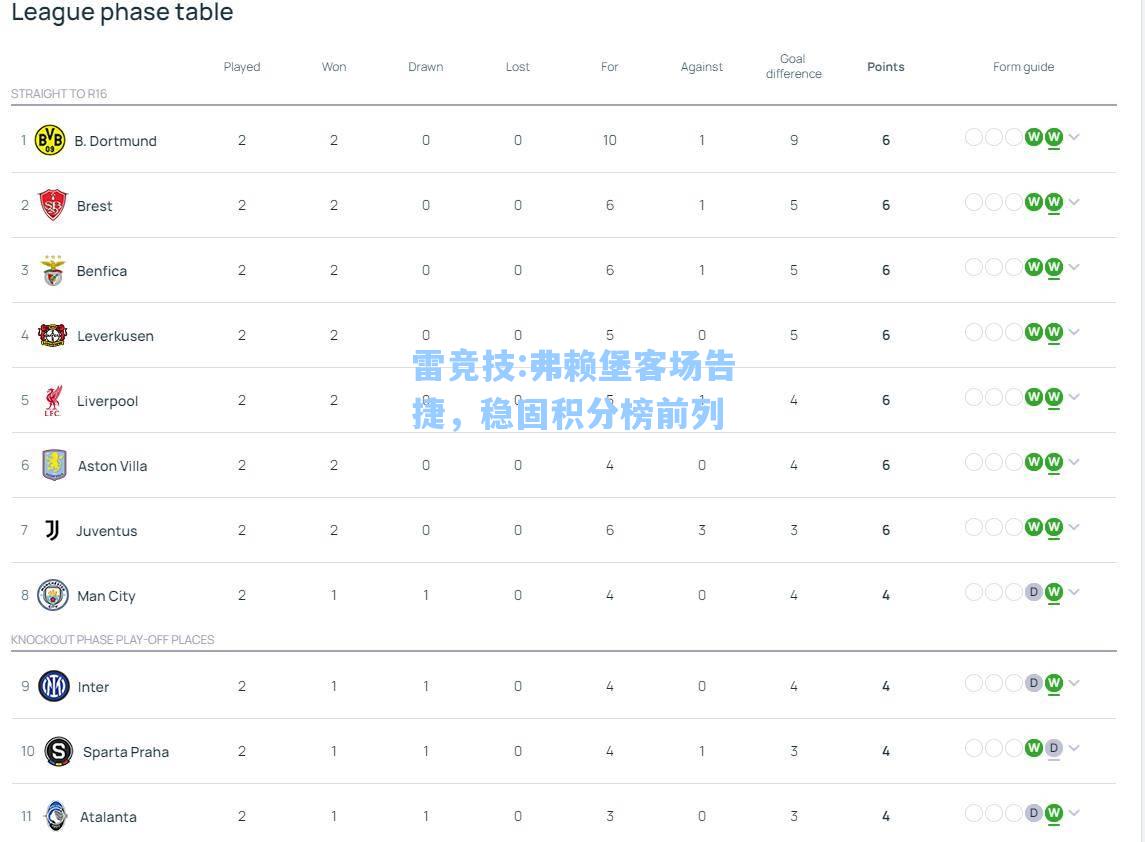Open the Liverpool team link
The width and height of the screenshot is (1145, 842).
pos(107,401)
